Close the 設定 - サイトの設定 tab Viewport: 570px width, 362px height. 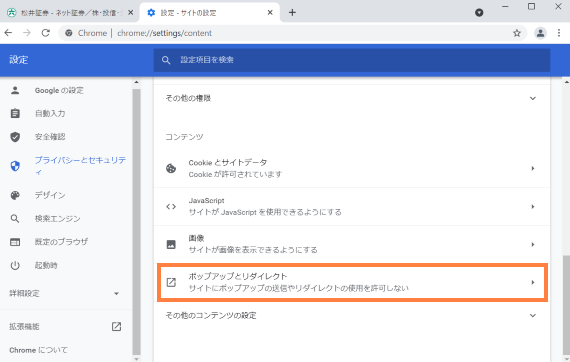(x=270, y=13)
